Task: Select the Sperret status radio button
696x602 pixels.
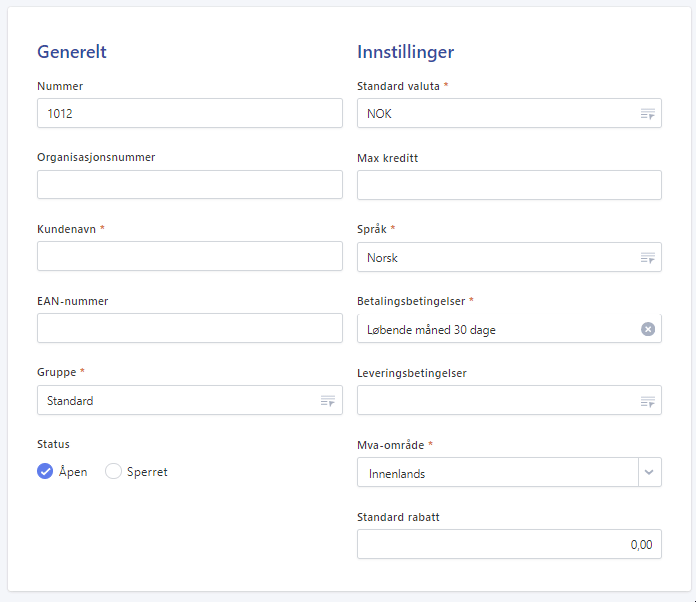Action: click(x=113, y=471)
